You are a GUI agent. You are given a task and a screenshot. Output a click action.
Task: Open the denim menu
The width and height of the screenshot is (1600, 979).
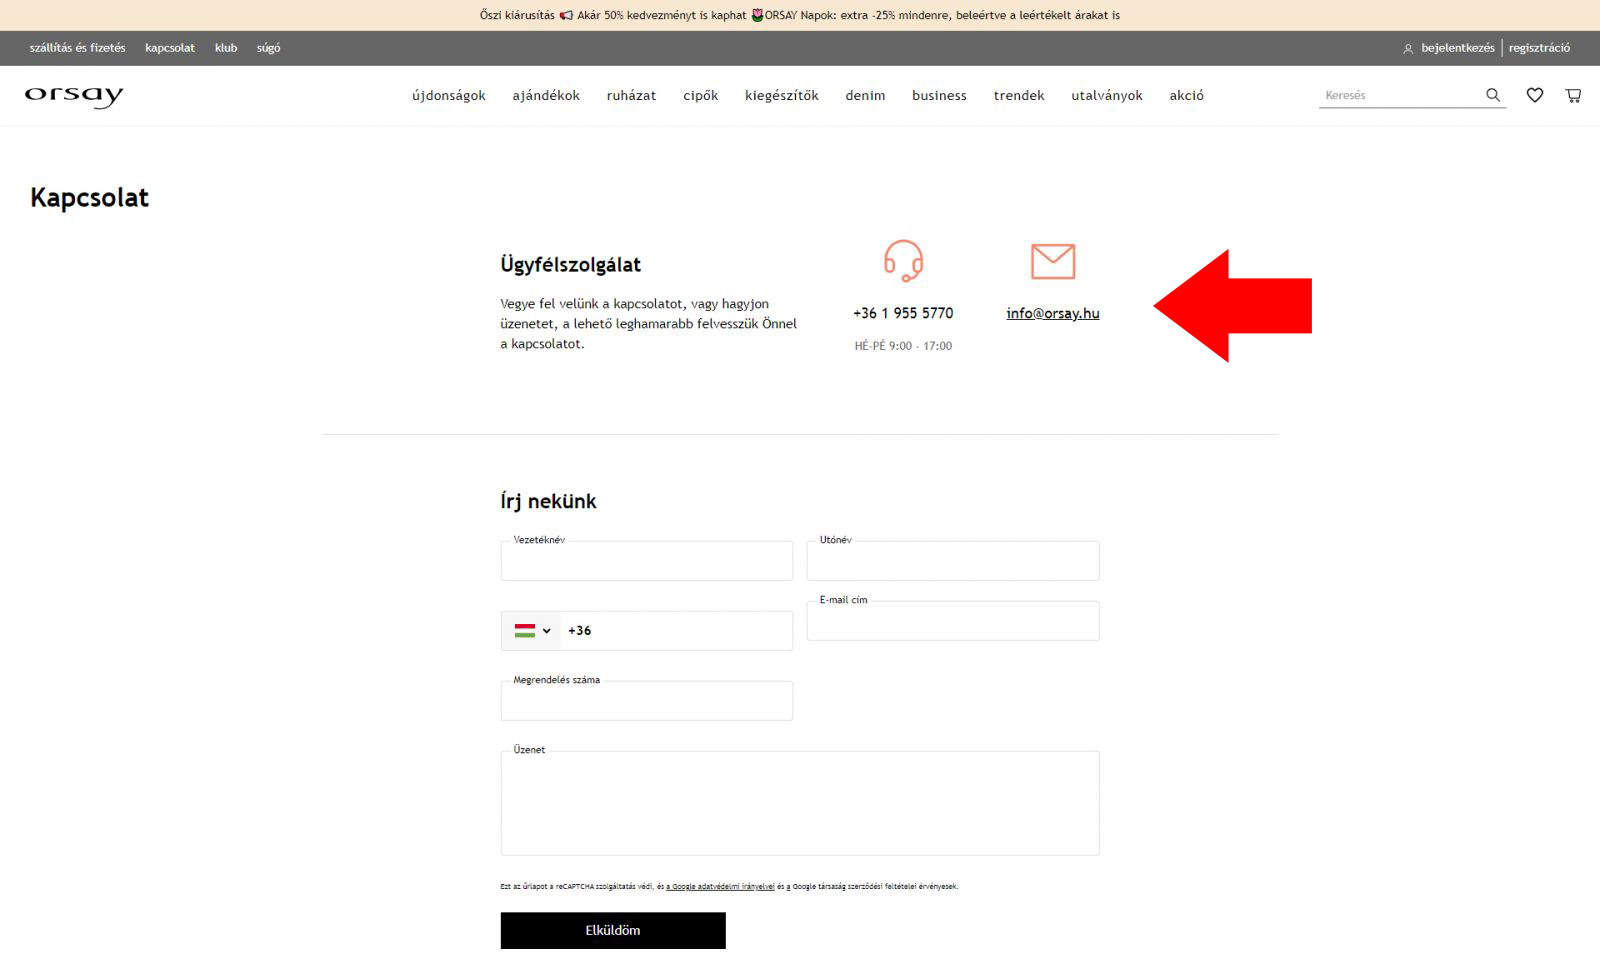pos(865,96)
